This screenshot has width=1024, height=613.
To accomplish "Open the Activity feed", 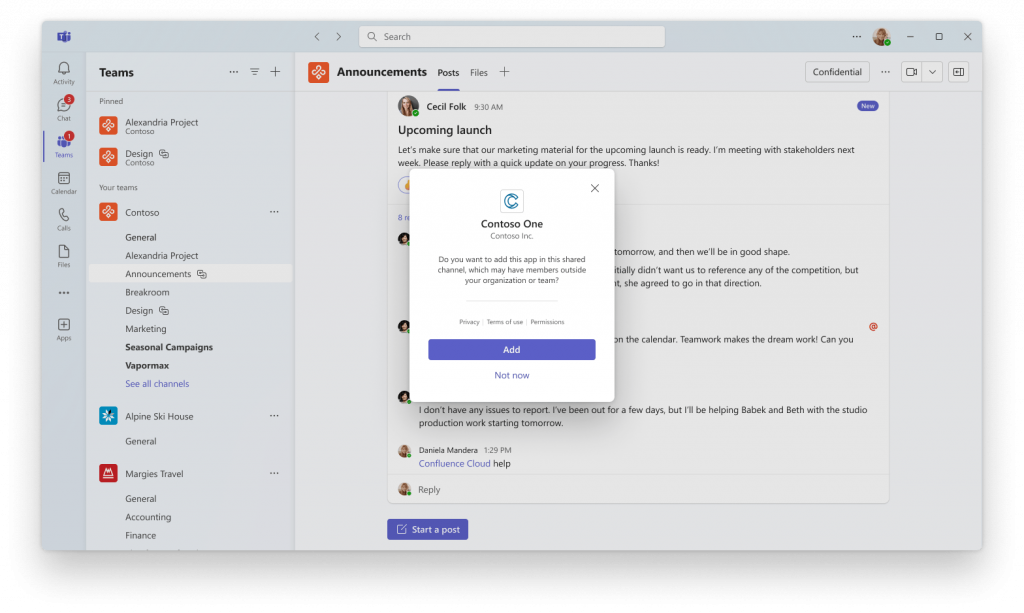I will click(63, 72).
